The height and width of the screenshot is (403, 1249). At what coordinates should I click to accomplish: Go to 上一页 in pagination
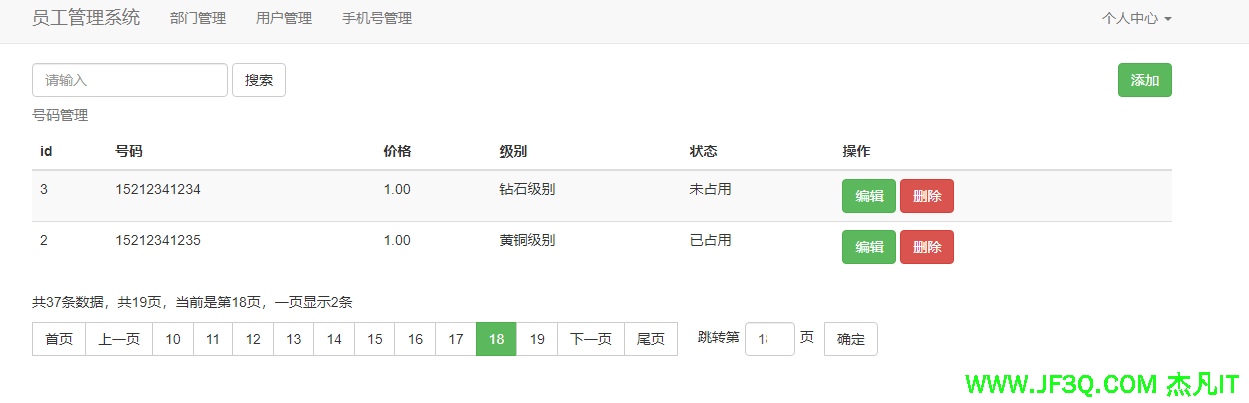pyautogui.click(x=119, y=339)
